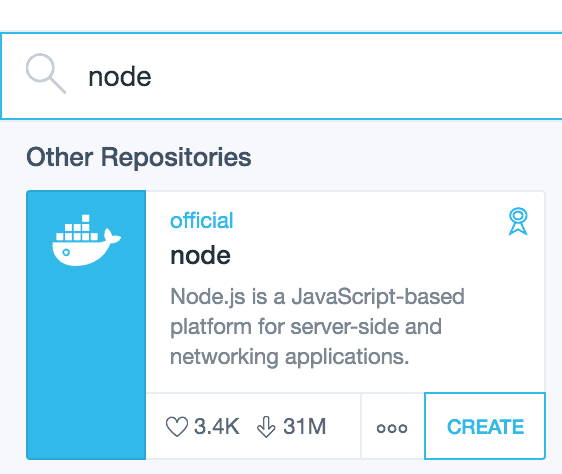
Task: Click the 31M pulls count
Action: tap(305, 427)
